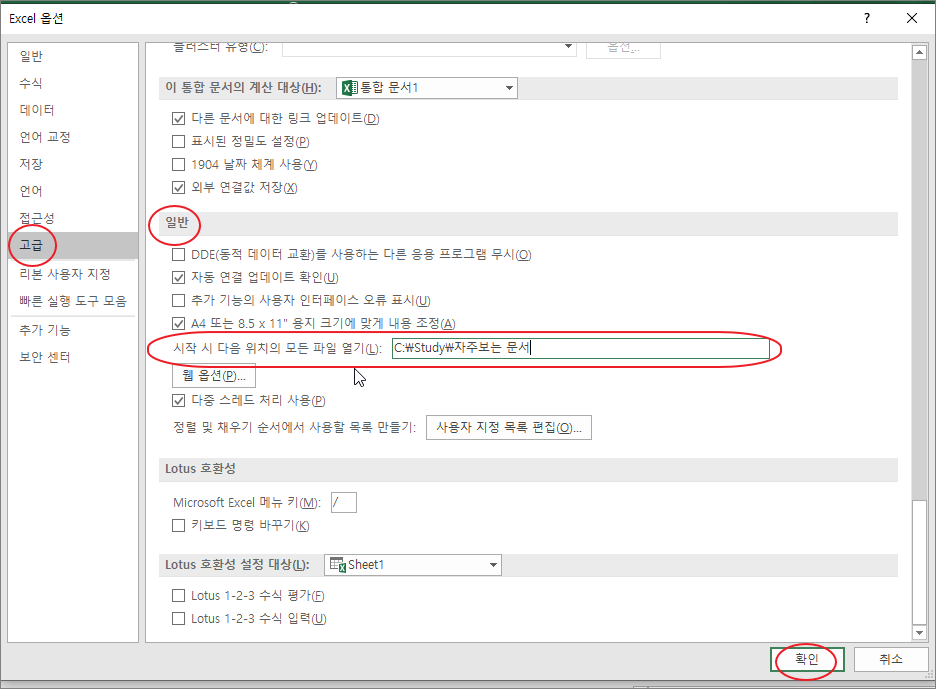Enable DDE 다른 응용 프로그램 무시 checkbox
936x689 pixels.
pos(178,254)
